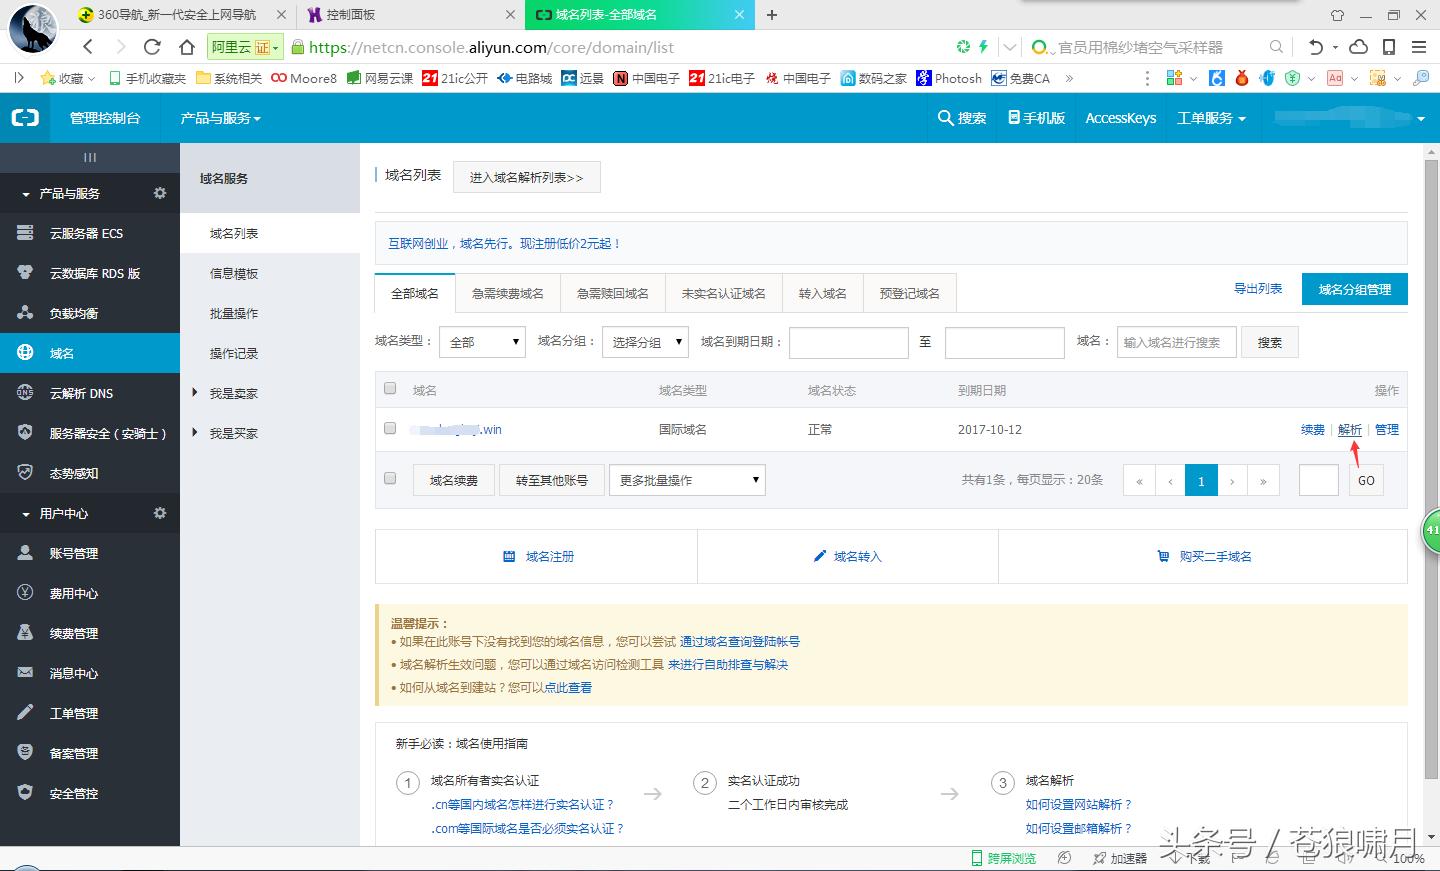Switch to the 未实名认证域名 tab
This screenshot has height=871, width=1440.
pos(723,292)
